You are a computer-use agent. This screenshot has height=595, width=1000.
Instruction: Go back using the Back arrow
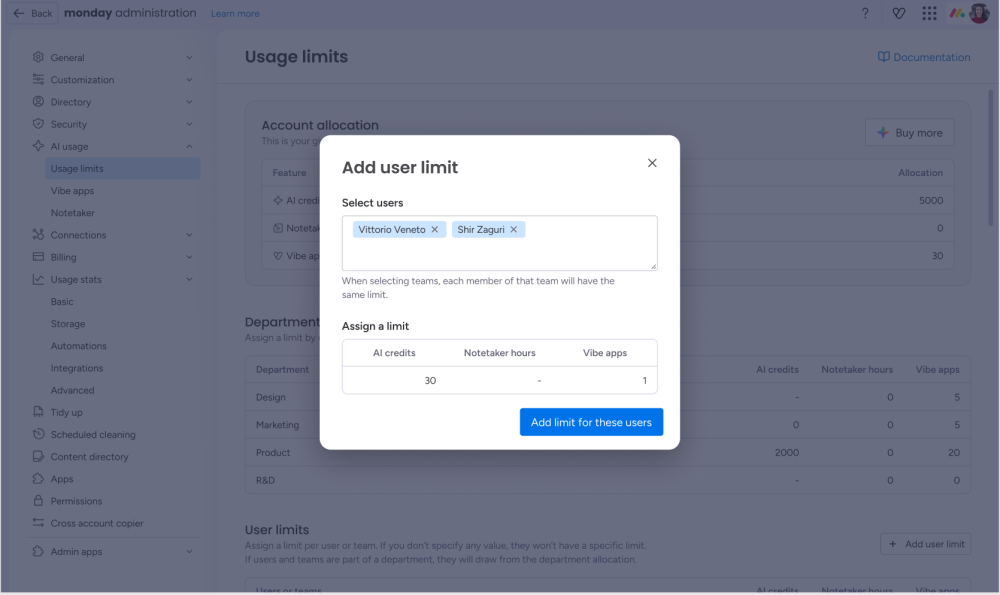[x=32, y=13]
